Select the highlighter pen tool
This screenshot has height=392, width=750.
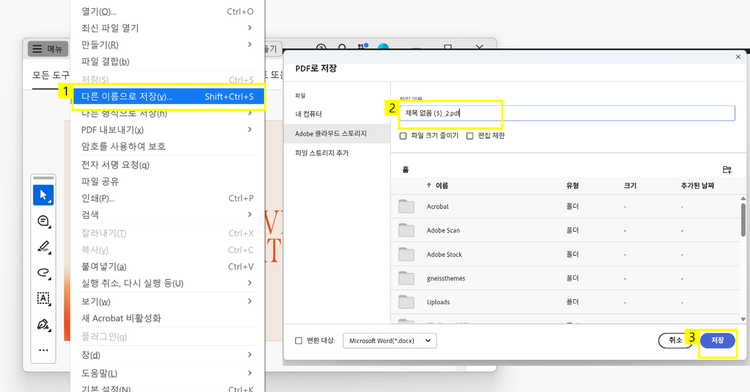click(43, 247)
